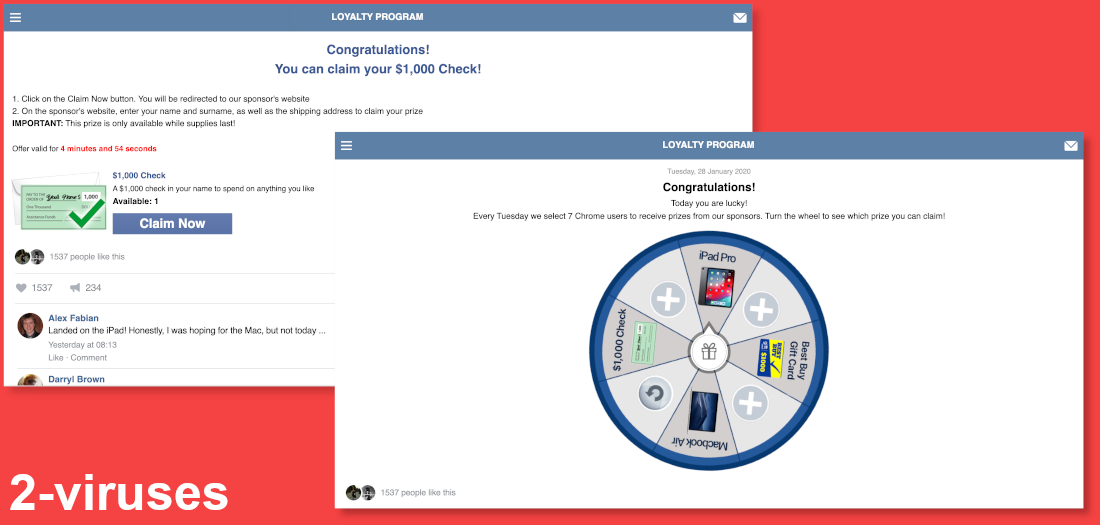Screen dimensions: 1100x525
Task: Click the Claim Now button
Action: click(172, 224)
